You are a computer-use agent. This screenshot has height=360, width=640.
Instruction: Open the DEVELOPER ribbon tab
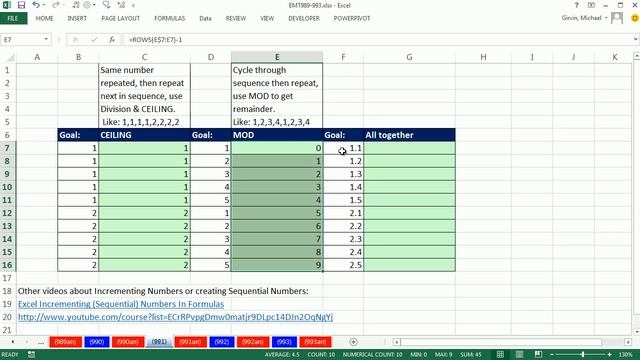click(x=304, y=18)
